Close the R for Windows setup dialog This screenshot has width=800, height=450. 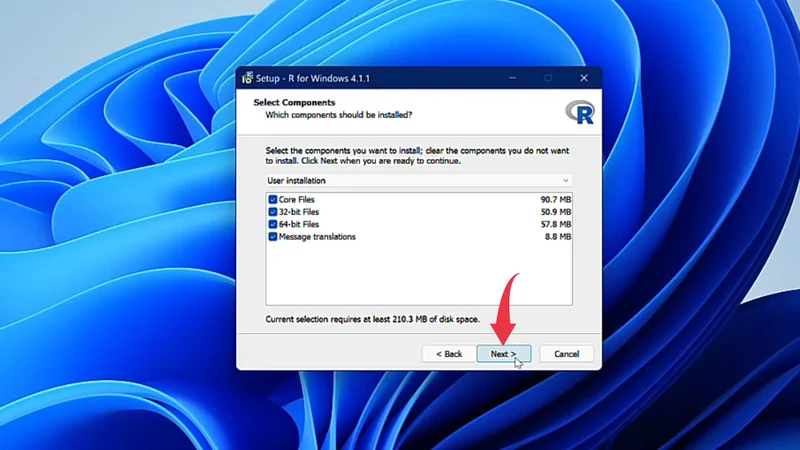584,78
